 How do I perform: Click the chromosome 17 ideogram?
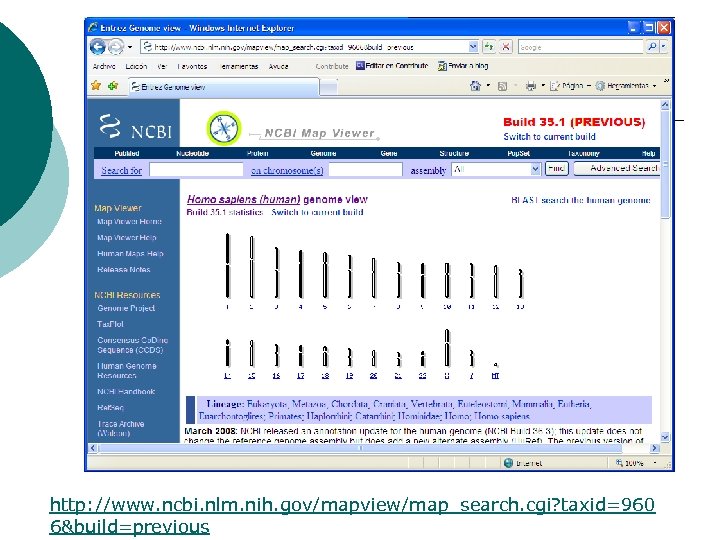click(301, 355)
